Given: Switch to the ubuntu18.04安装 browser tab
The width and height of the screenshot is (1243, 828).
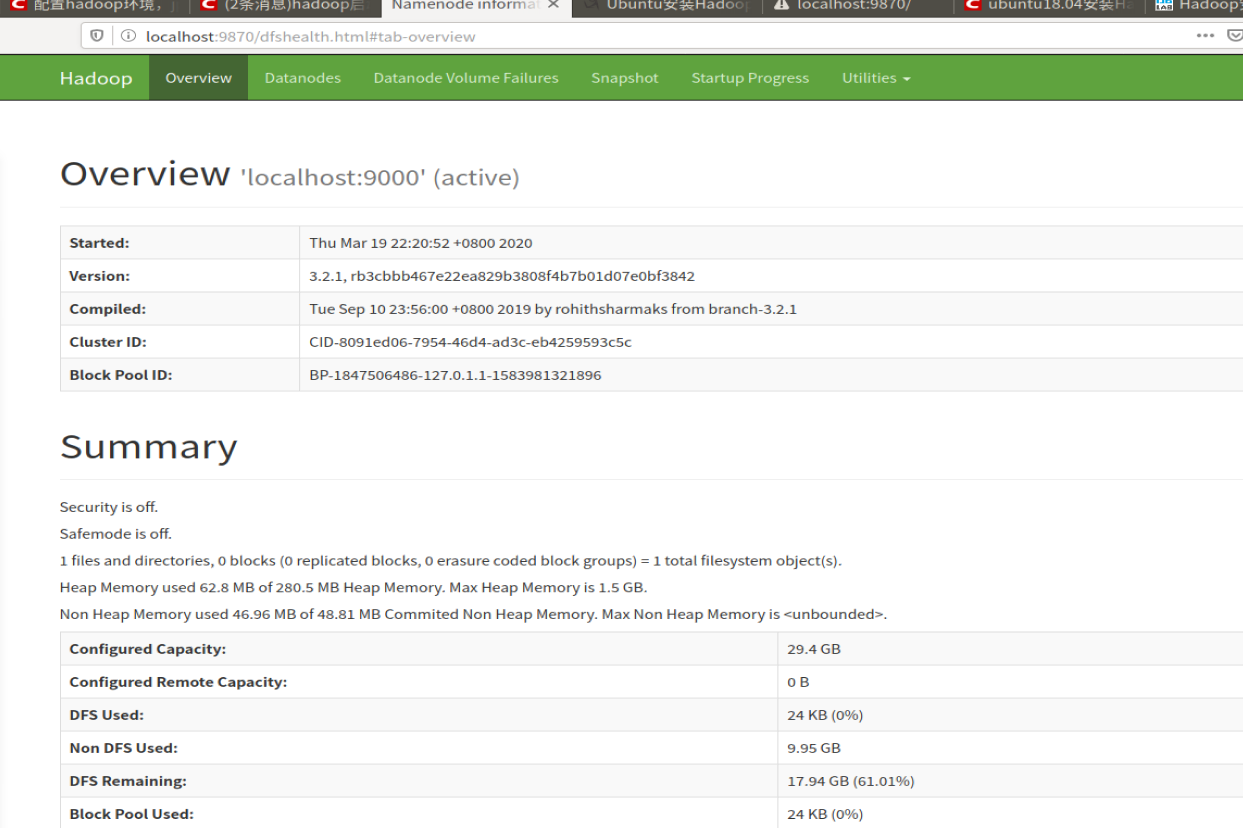Looking at the screenshot, I should (x=1049, y=6).
